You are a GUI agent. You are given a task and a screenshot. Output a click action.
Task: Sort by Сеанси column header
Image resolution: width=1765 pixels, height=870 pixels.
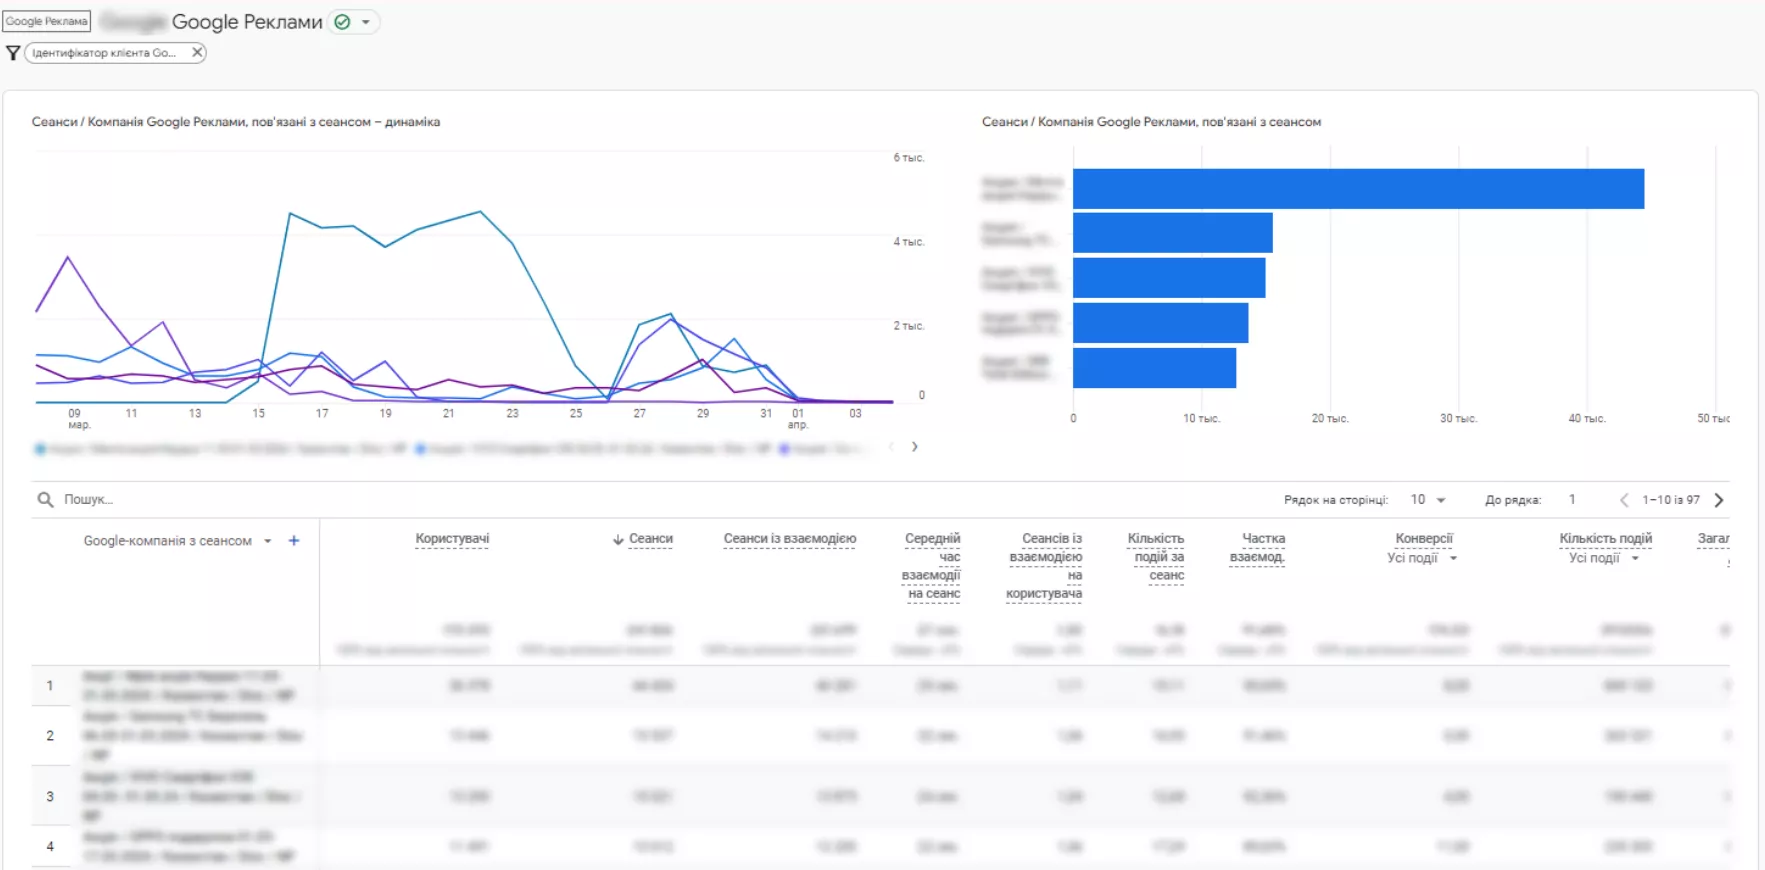coord(643,539)
